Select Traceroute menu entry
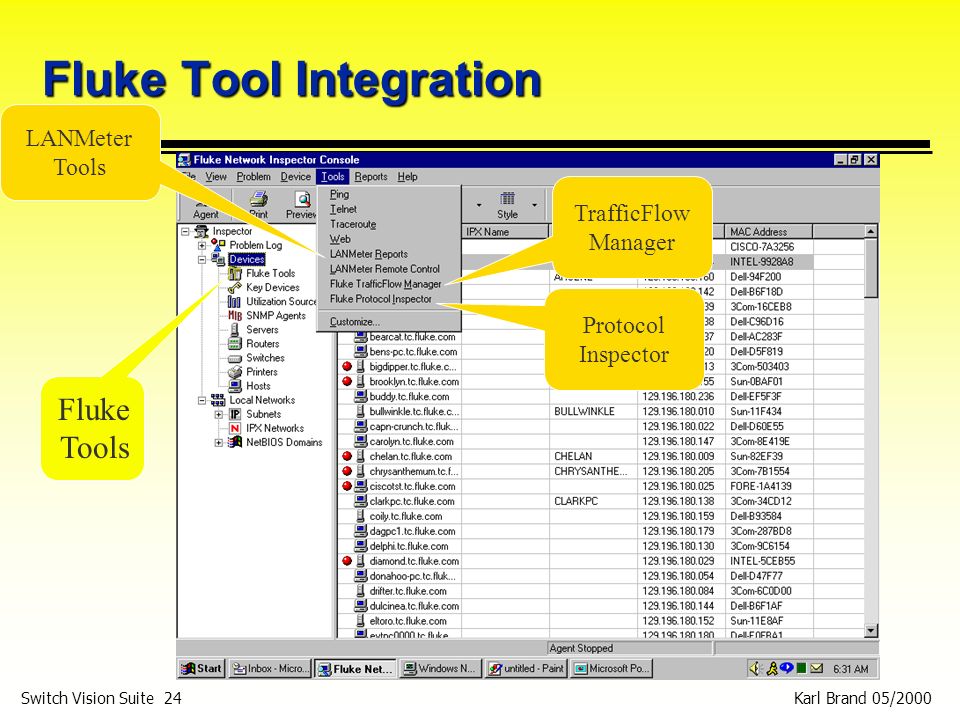960x720 pixels. pos(353,224)
